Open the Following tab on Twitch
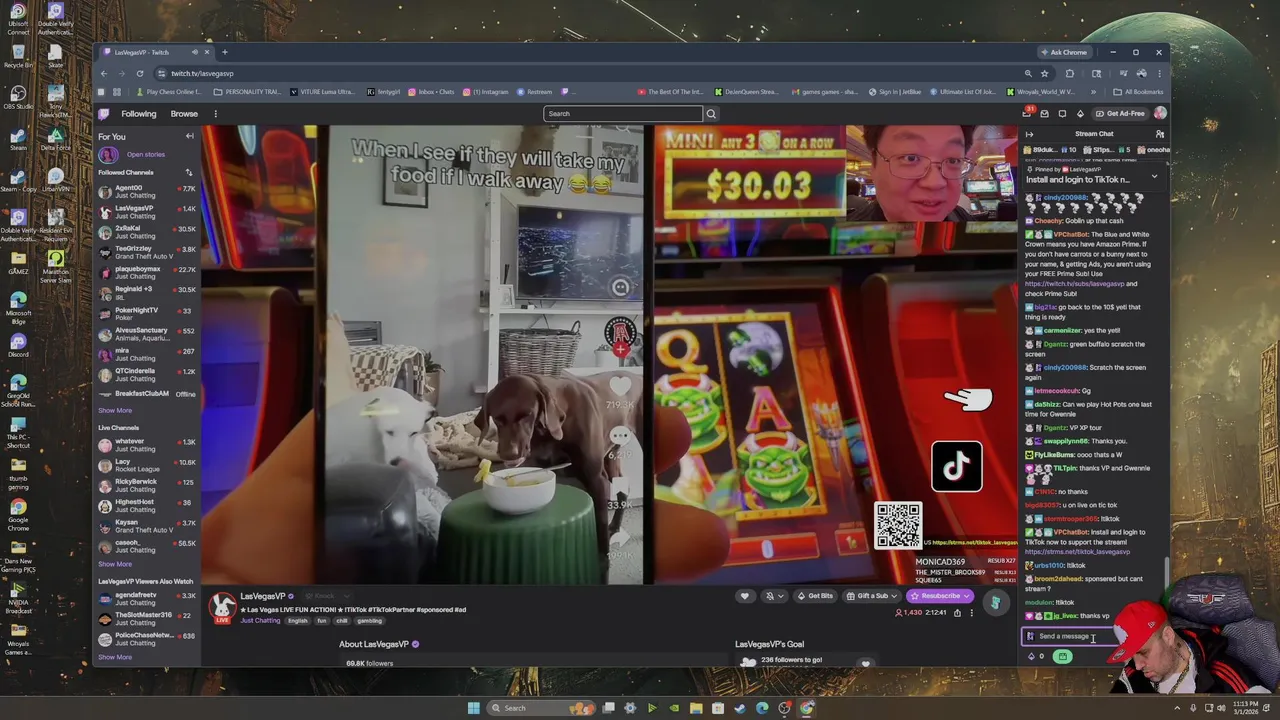Viewport: 1280px width, 720px height. click(x=139, y=114)
